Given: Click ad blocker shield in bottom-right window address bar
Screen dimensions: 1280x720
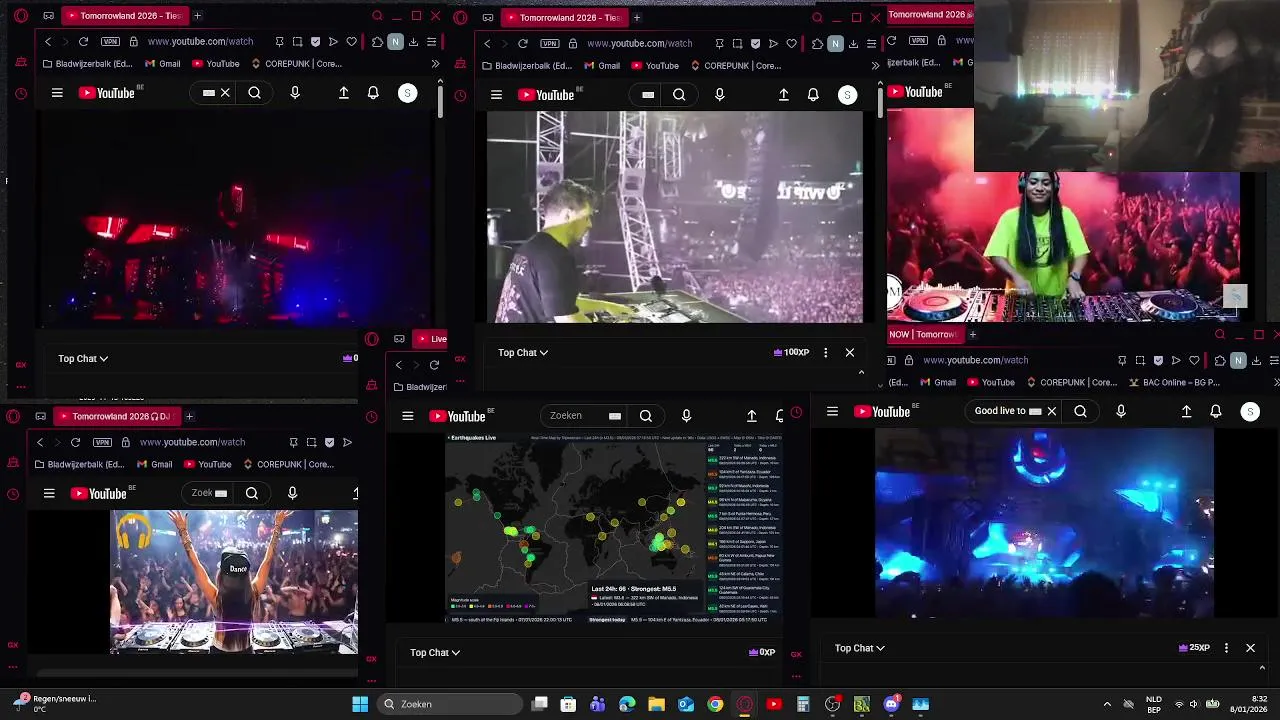Looking at the screenshot, I should 1158,360.
